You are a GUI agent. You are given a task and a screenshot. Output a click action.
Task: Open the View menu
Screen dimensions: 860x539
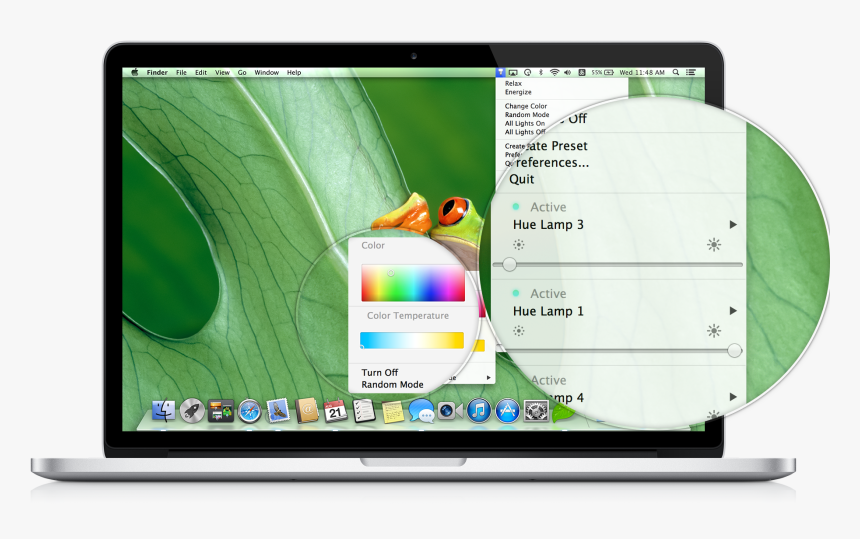(222, 72)
